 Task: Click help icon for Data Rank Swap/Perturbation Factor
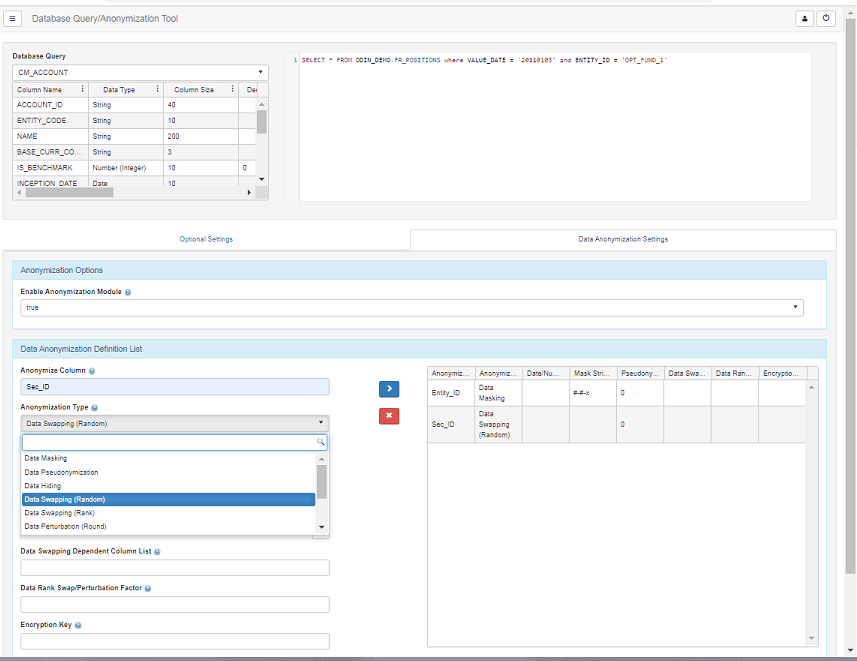coord(148,589)
